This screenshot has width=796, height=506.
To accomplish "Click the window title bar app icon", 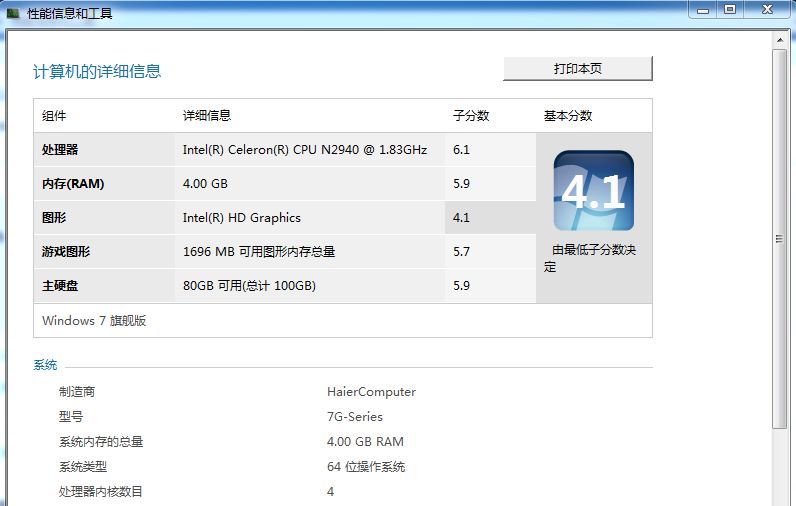I will pyautogui.click(x=13, y=13).
